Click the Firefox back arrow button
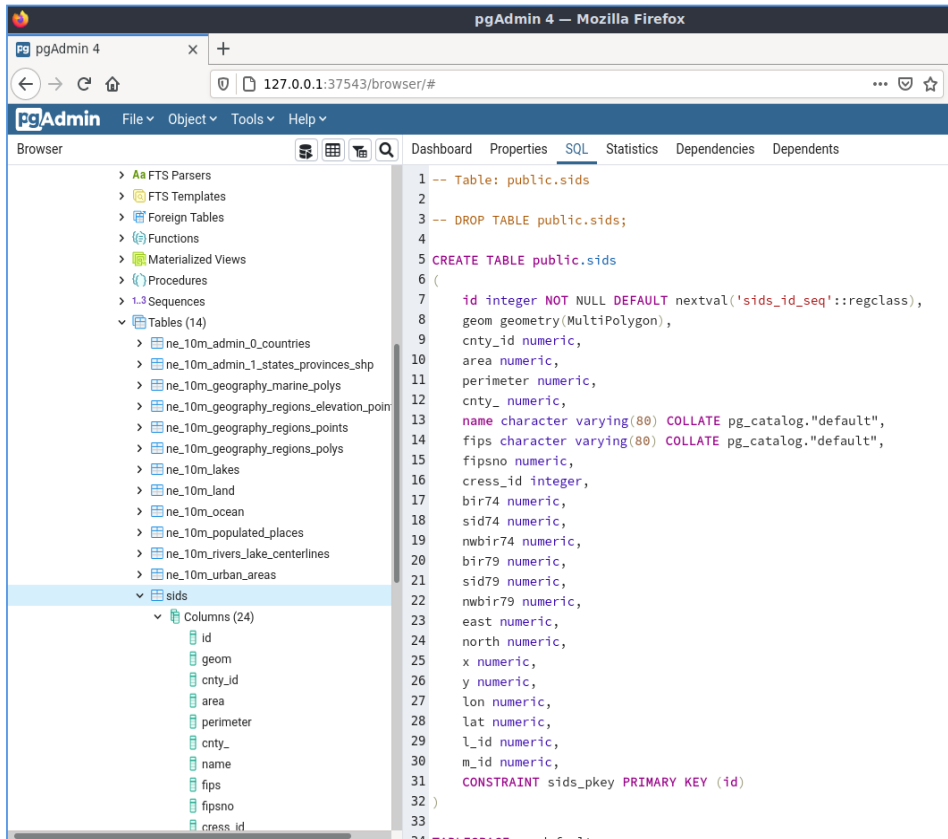 [x=25, y=84]
